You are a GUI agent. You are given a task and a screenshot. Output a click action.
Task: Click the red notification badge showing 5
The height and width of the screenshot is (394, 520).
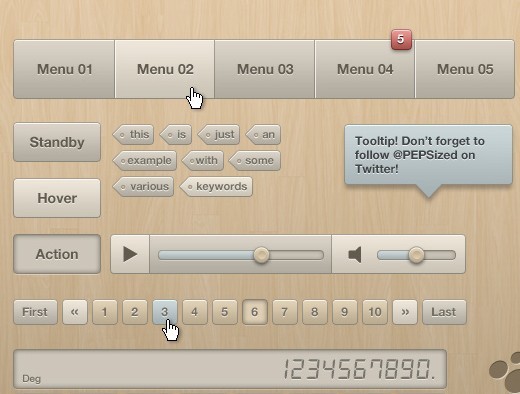[x=401, y=40]
